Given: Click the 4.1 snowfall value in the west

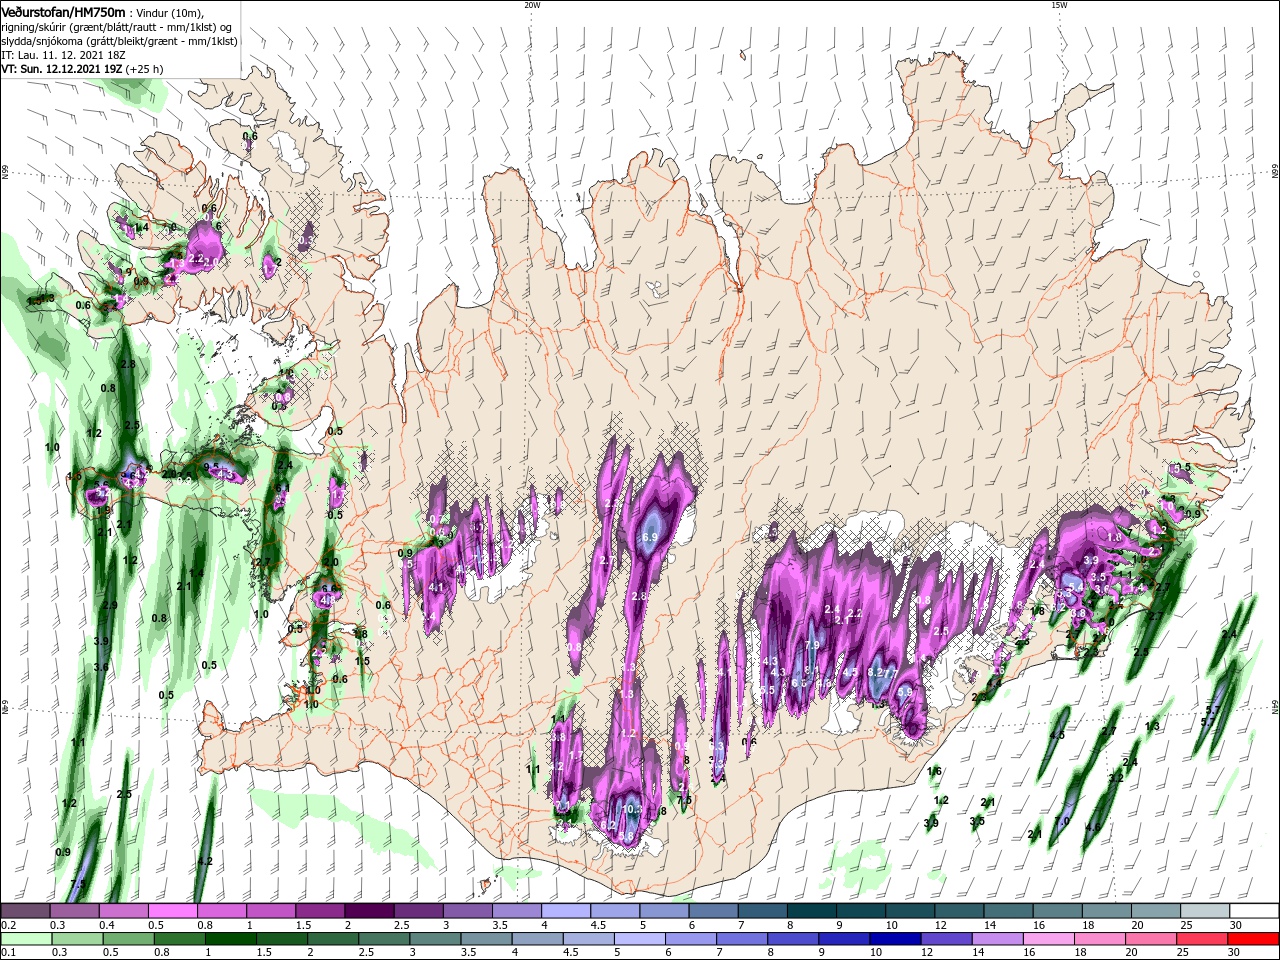Looking at the screenshot, I should (x=435, y=587).
